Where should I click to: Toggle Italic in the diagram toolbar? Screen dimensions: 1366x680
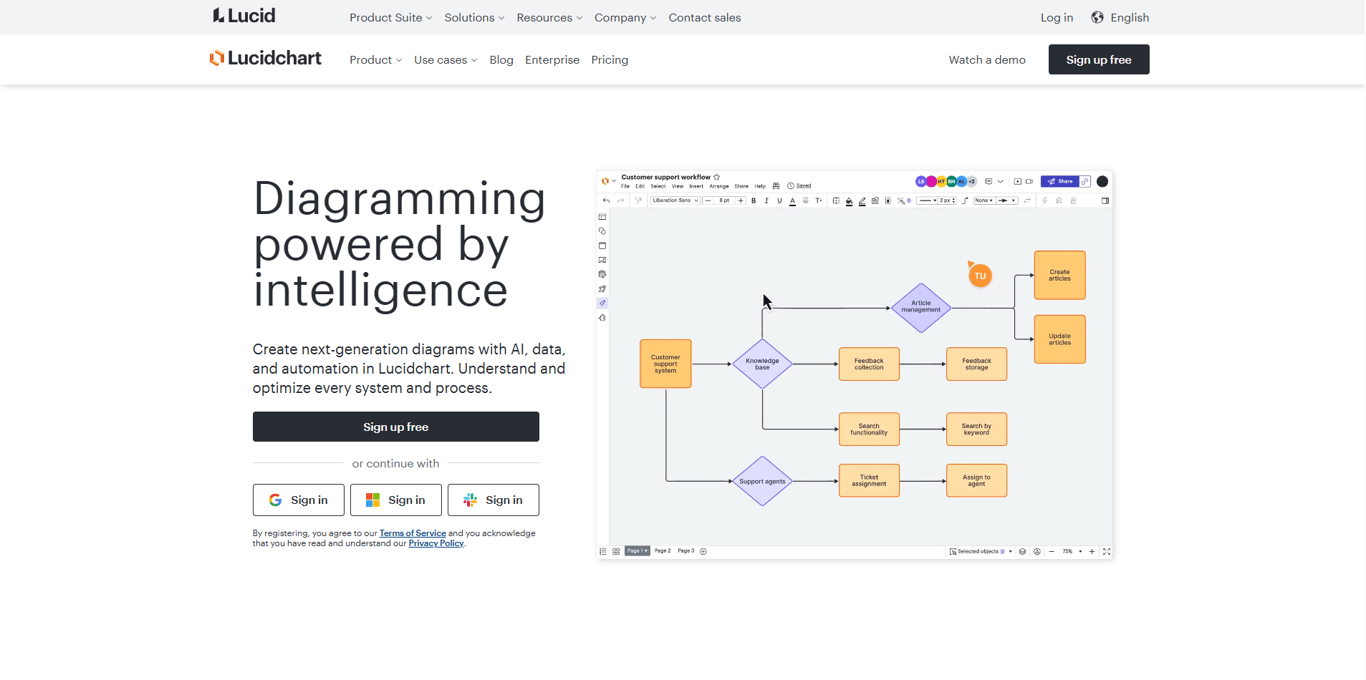click(x=767, y=201)
